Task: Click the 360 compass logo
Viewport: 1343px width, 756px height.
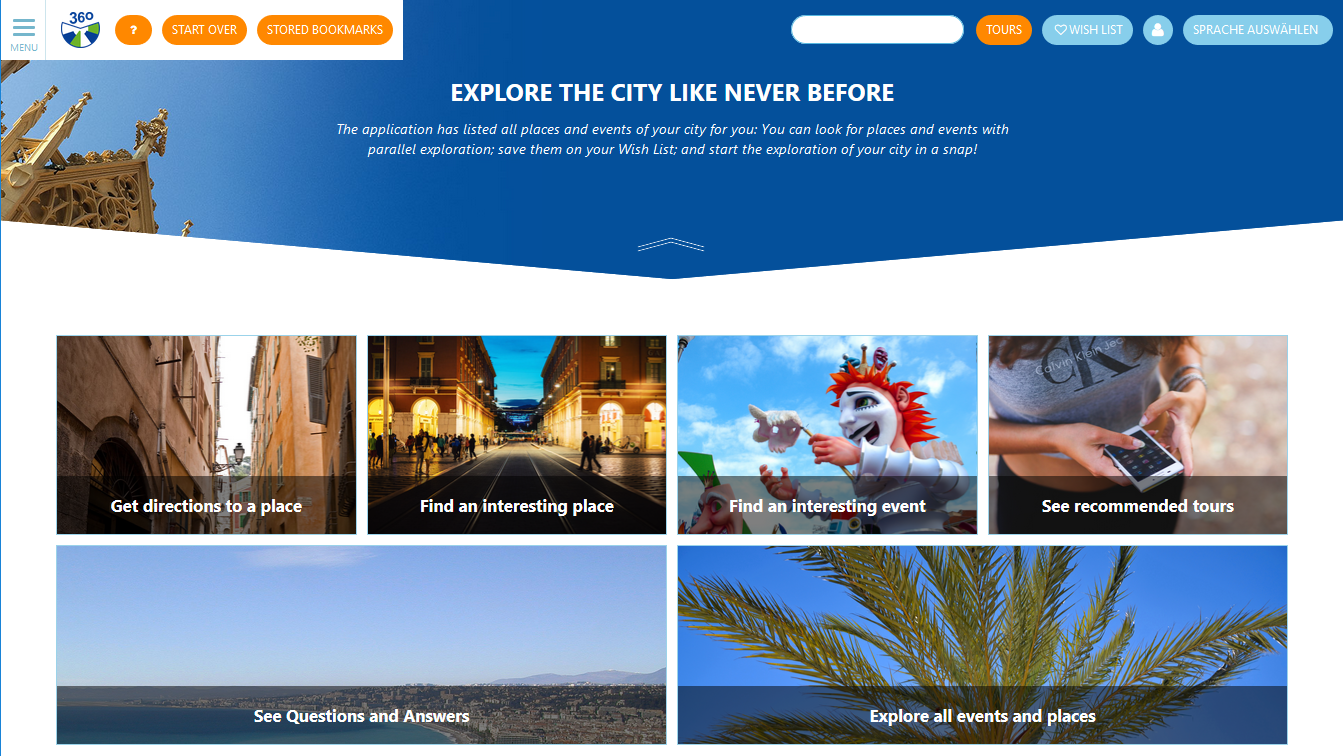Action: coord(80,30)
